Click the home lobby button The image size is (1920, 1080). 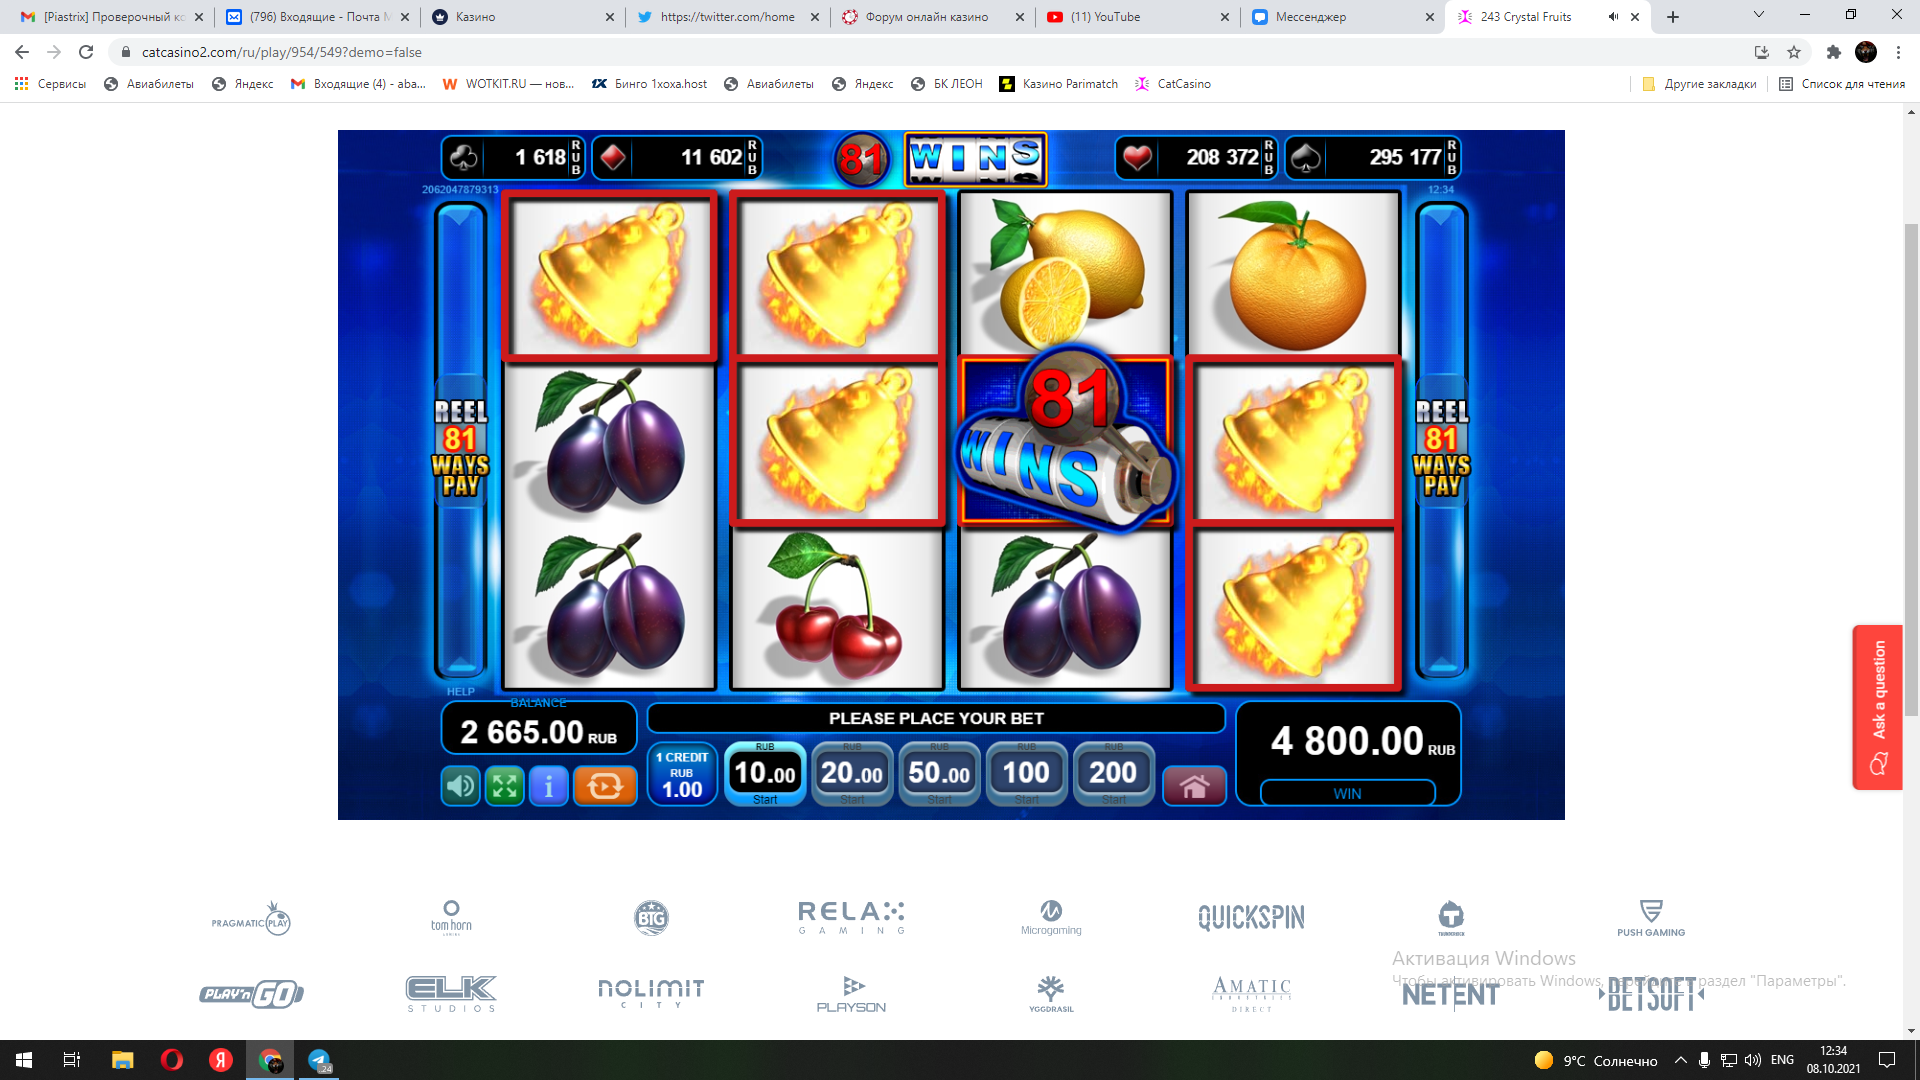1194,787
